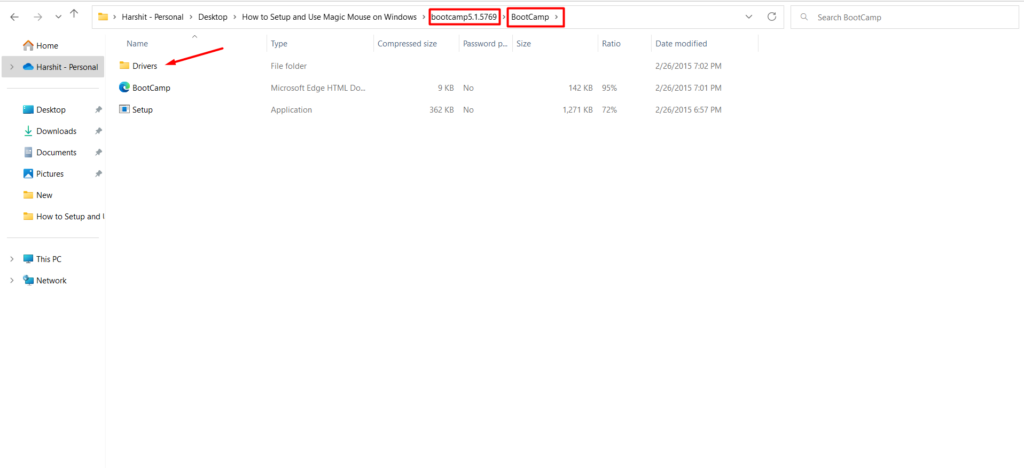Click the Microsoft Edge HTML Do... type cell
The width and height of the screenshot is (1024, 468).
point(319,87)
